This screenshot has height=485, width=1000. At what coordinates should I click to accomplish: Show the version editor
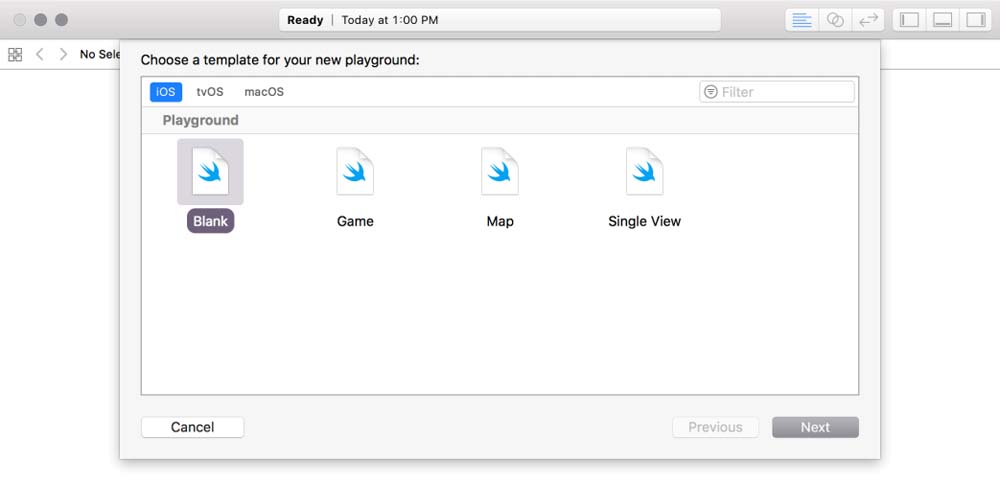[868, 20]
